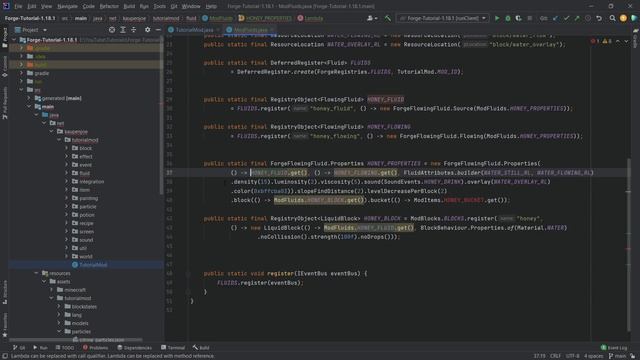The image size is (640, 360).
Task: Change line separator CRLF in status bar
Action: [x=556, y=356]
